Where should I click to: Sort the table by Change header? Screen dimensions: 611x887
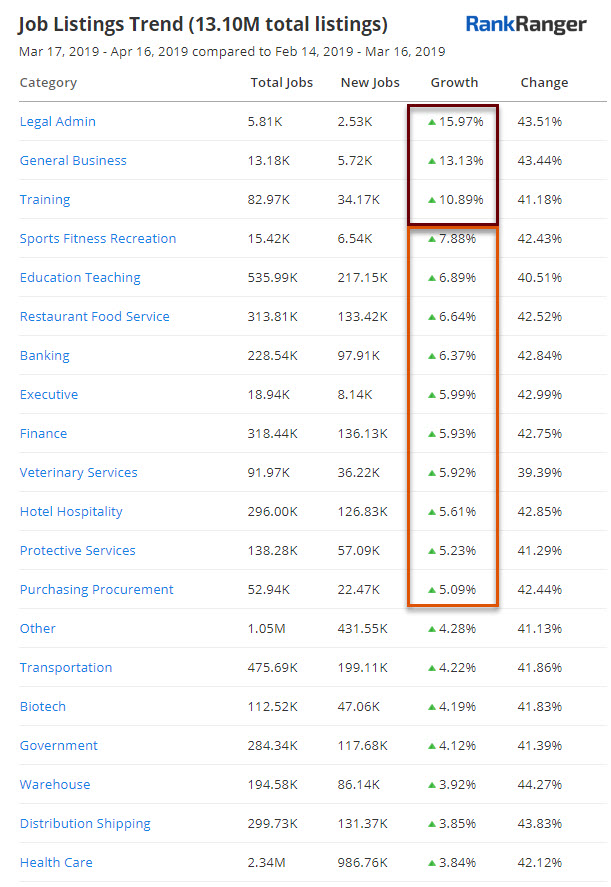tap(544, 83)
